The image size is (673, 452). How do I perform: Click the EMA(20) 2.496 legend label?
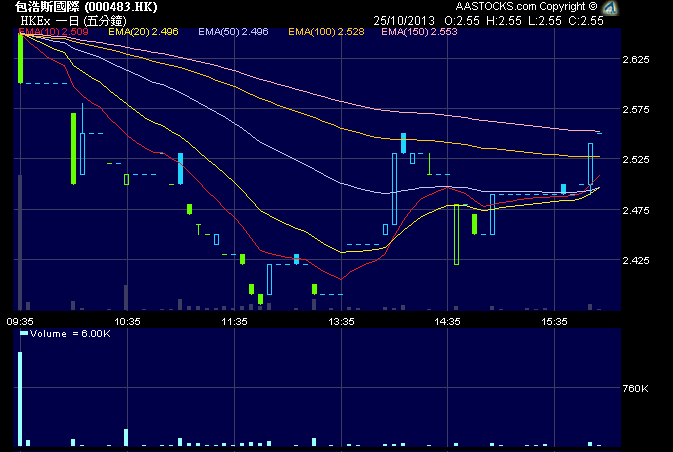(x=143, y=32)
